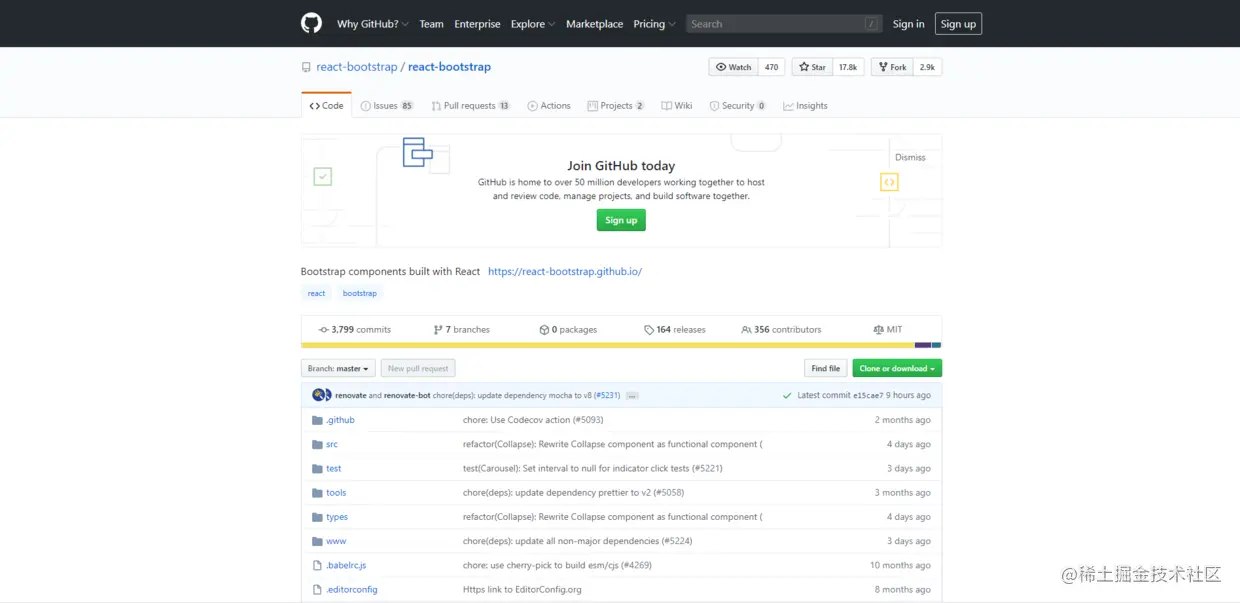The height and width of the screenshot is (603, 1240).
Task: Show language breakdown color bar
Action: tap(621, 345)
